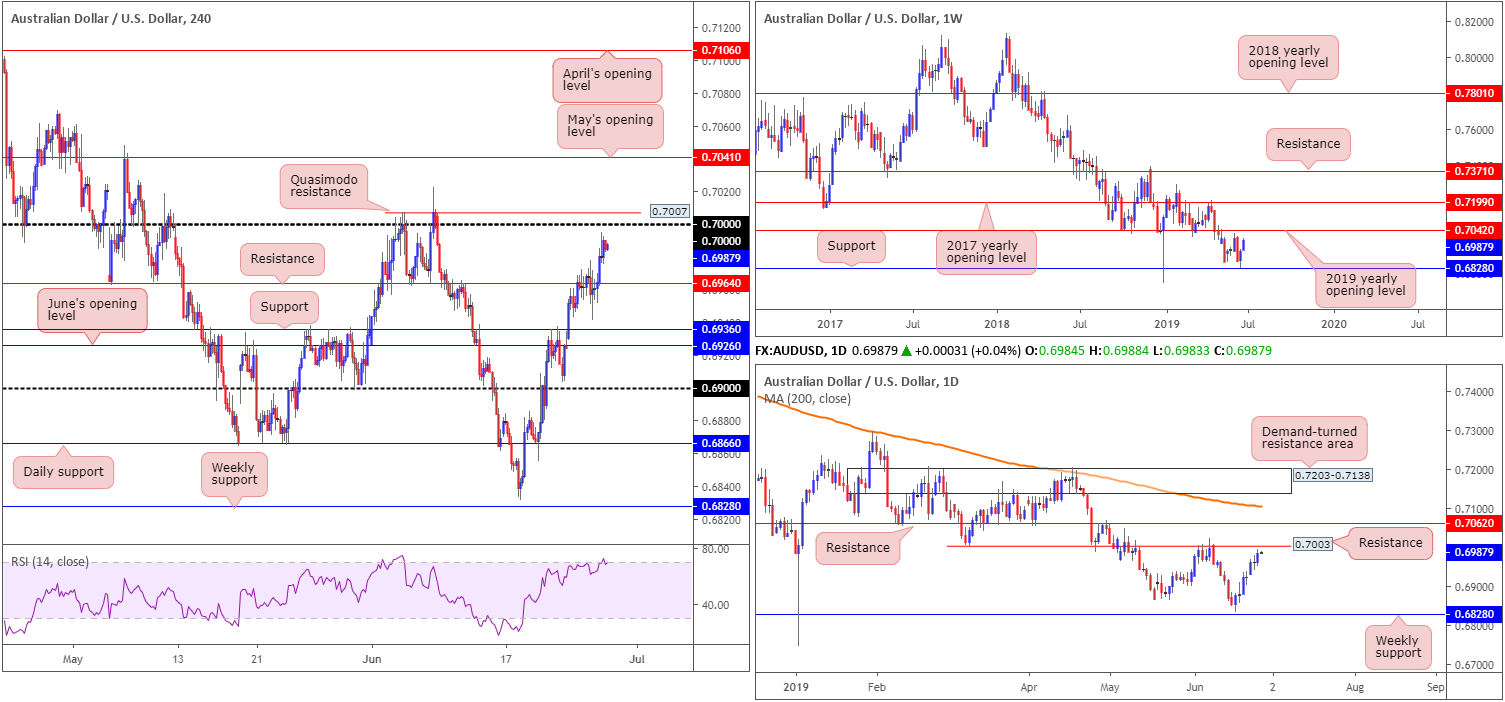Click Resistance callout on the 1W chart

tap(1308, 144)
